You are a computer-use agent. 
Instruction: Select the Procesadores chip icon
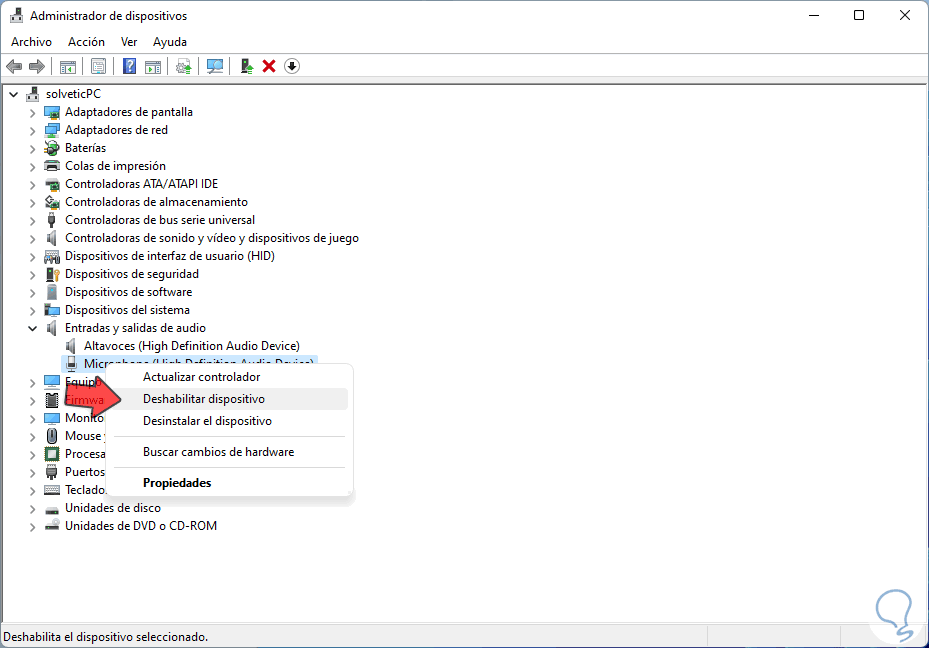[x=52, y=454]
